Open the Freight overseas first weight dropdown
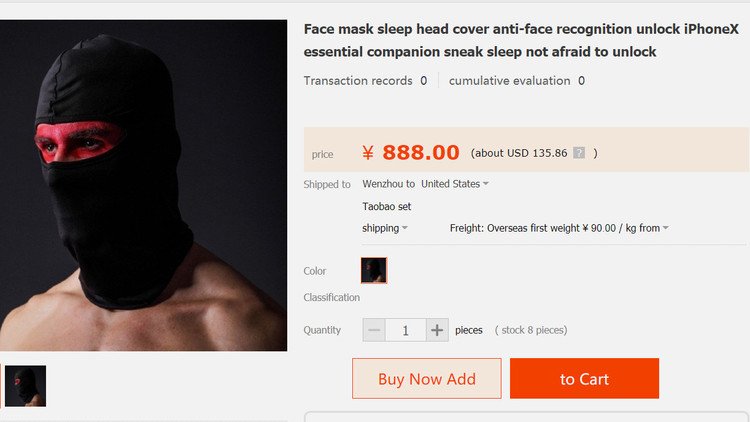Screen dimensions: 750x422 (559, 228)
